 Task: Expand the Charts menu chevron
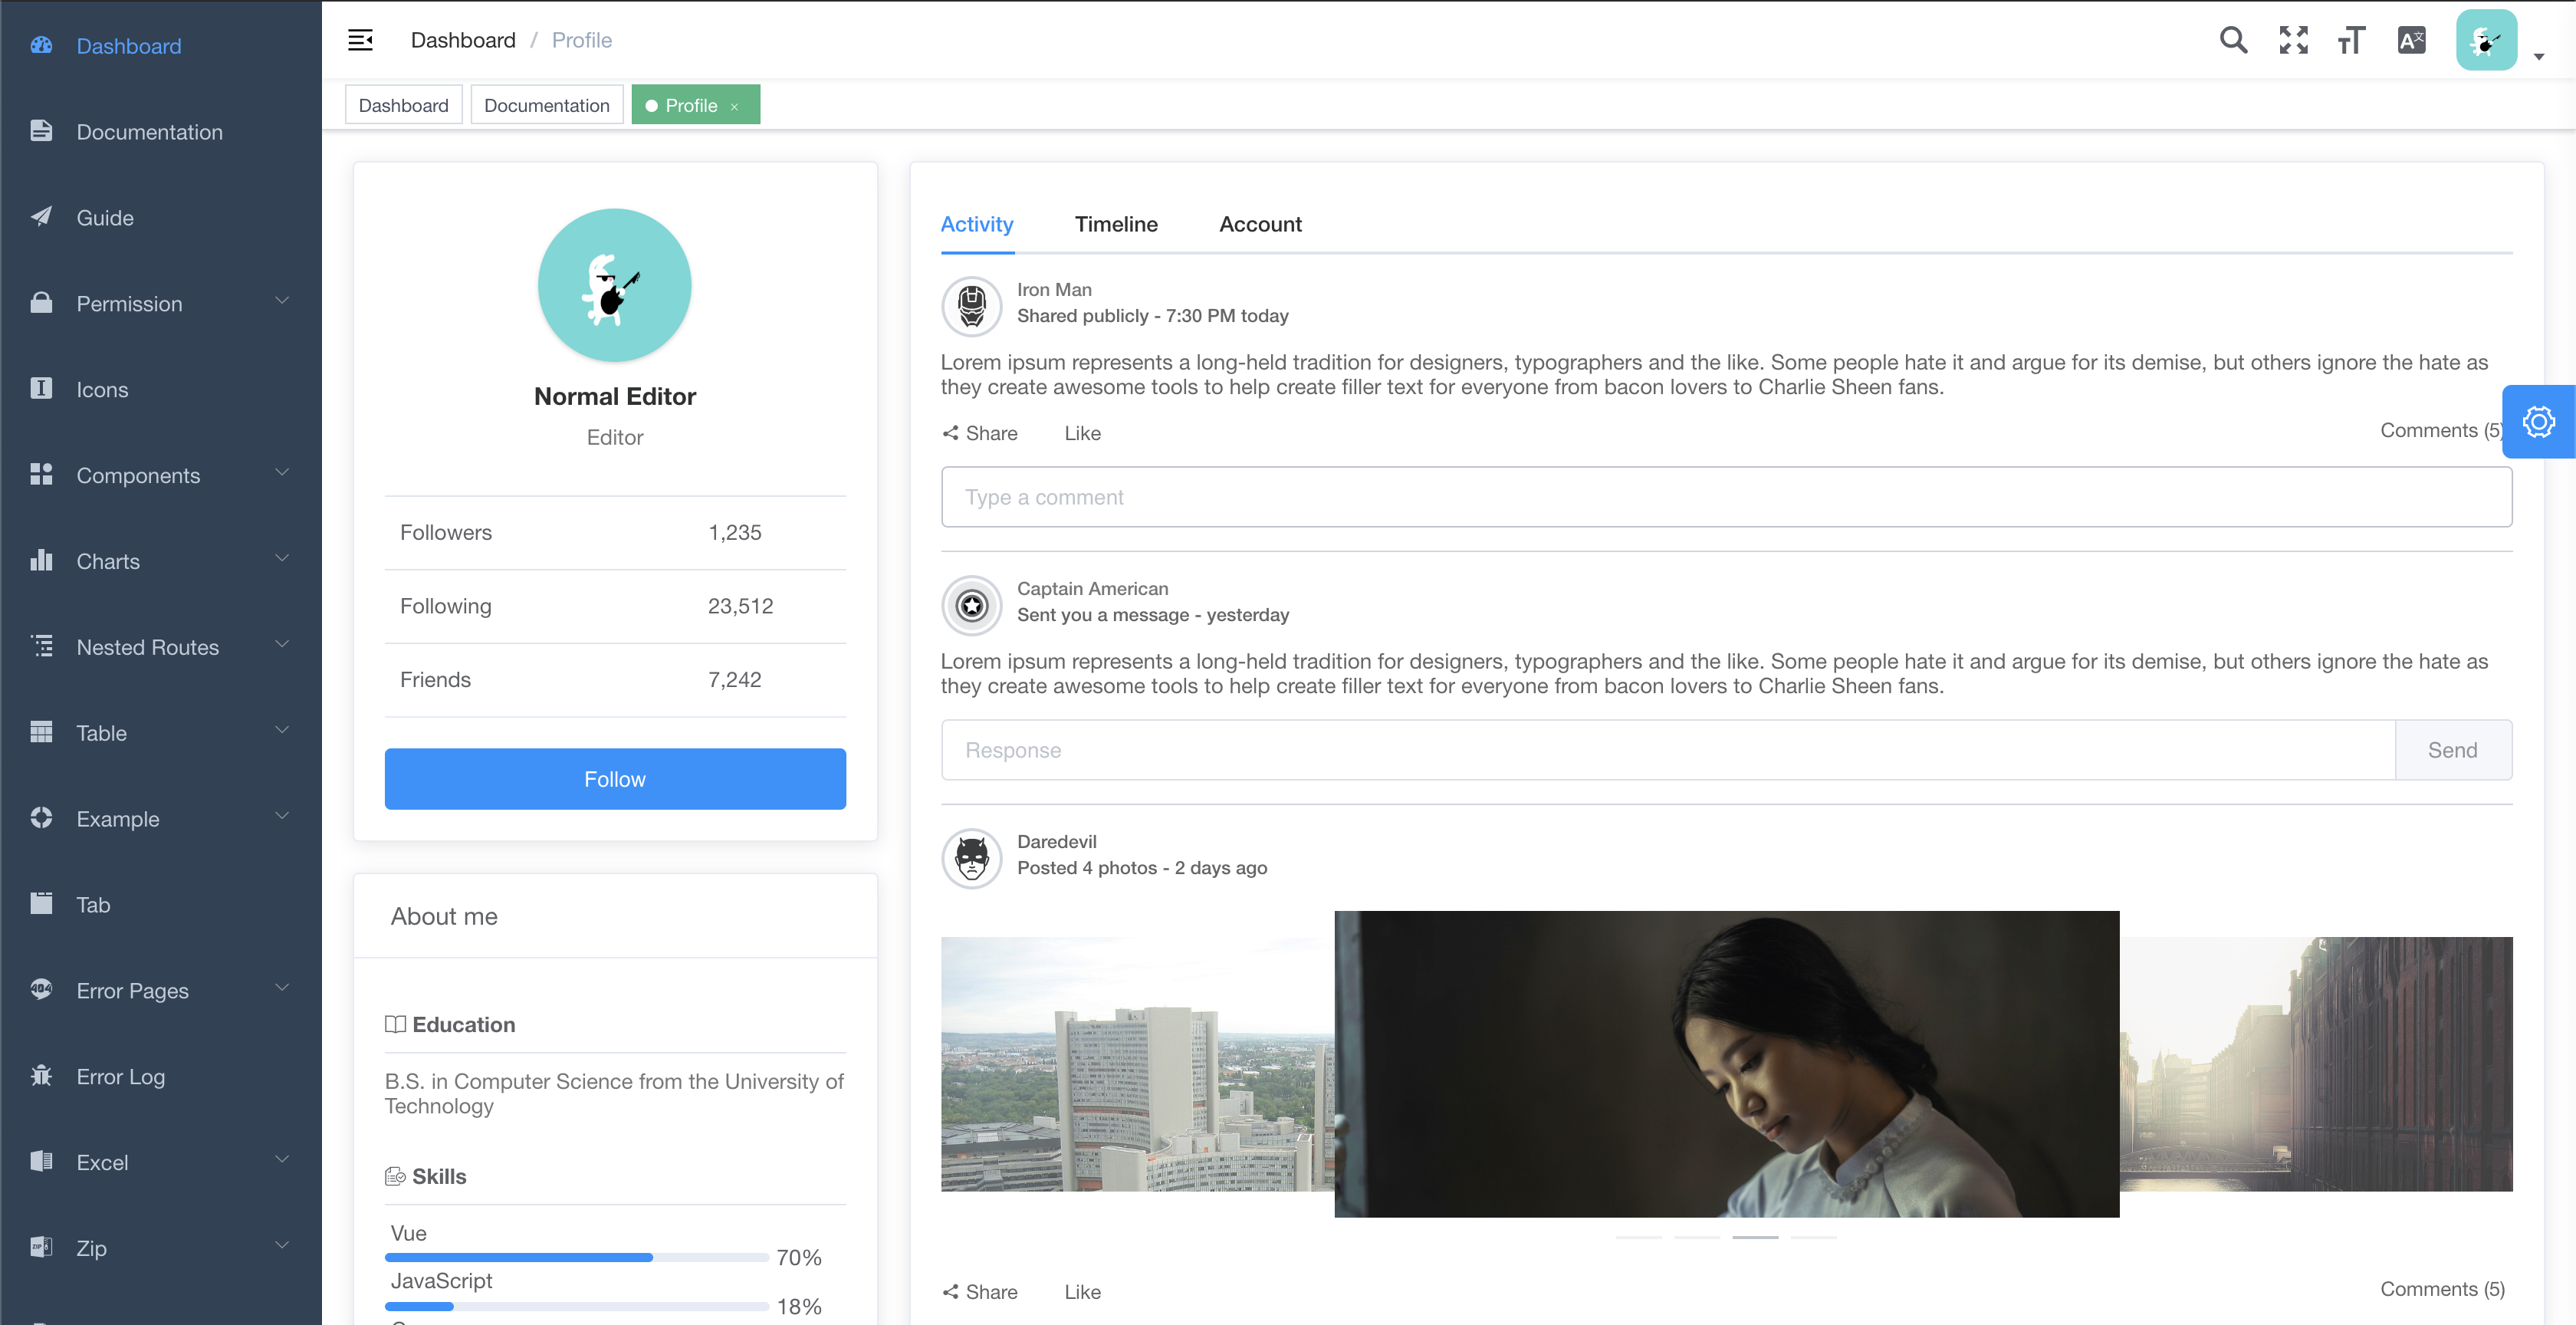[282, 559]
